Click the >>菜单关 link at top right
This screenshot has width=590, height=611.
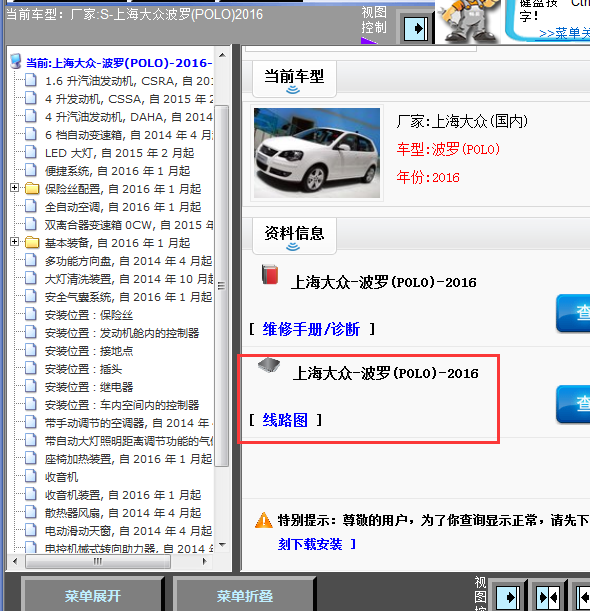564,34
